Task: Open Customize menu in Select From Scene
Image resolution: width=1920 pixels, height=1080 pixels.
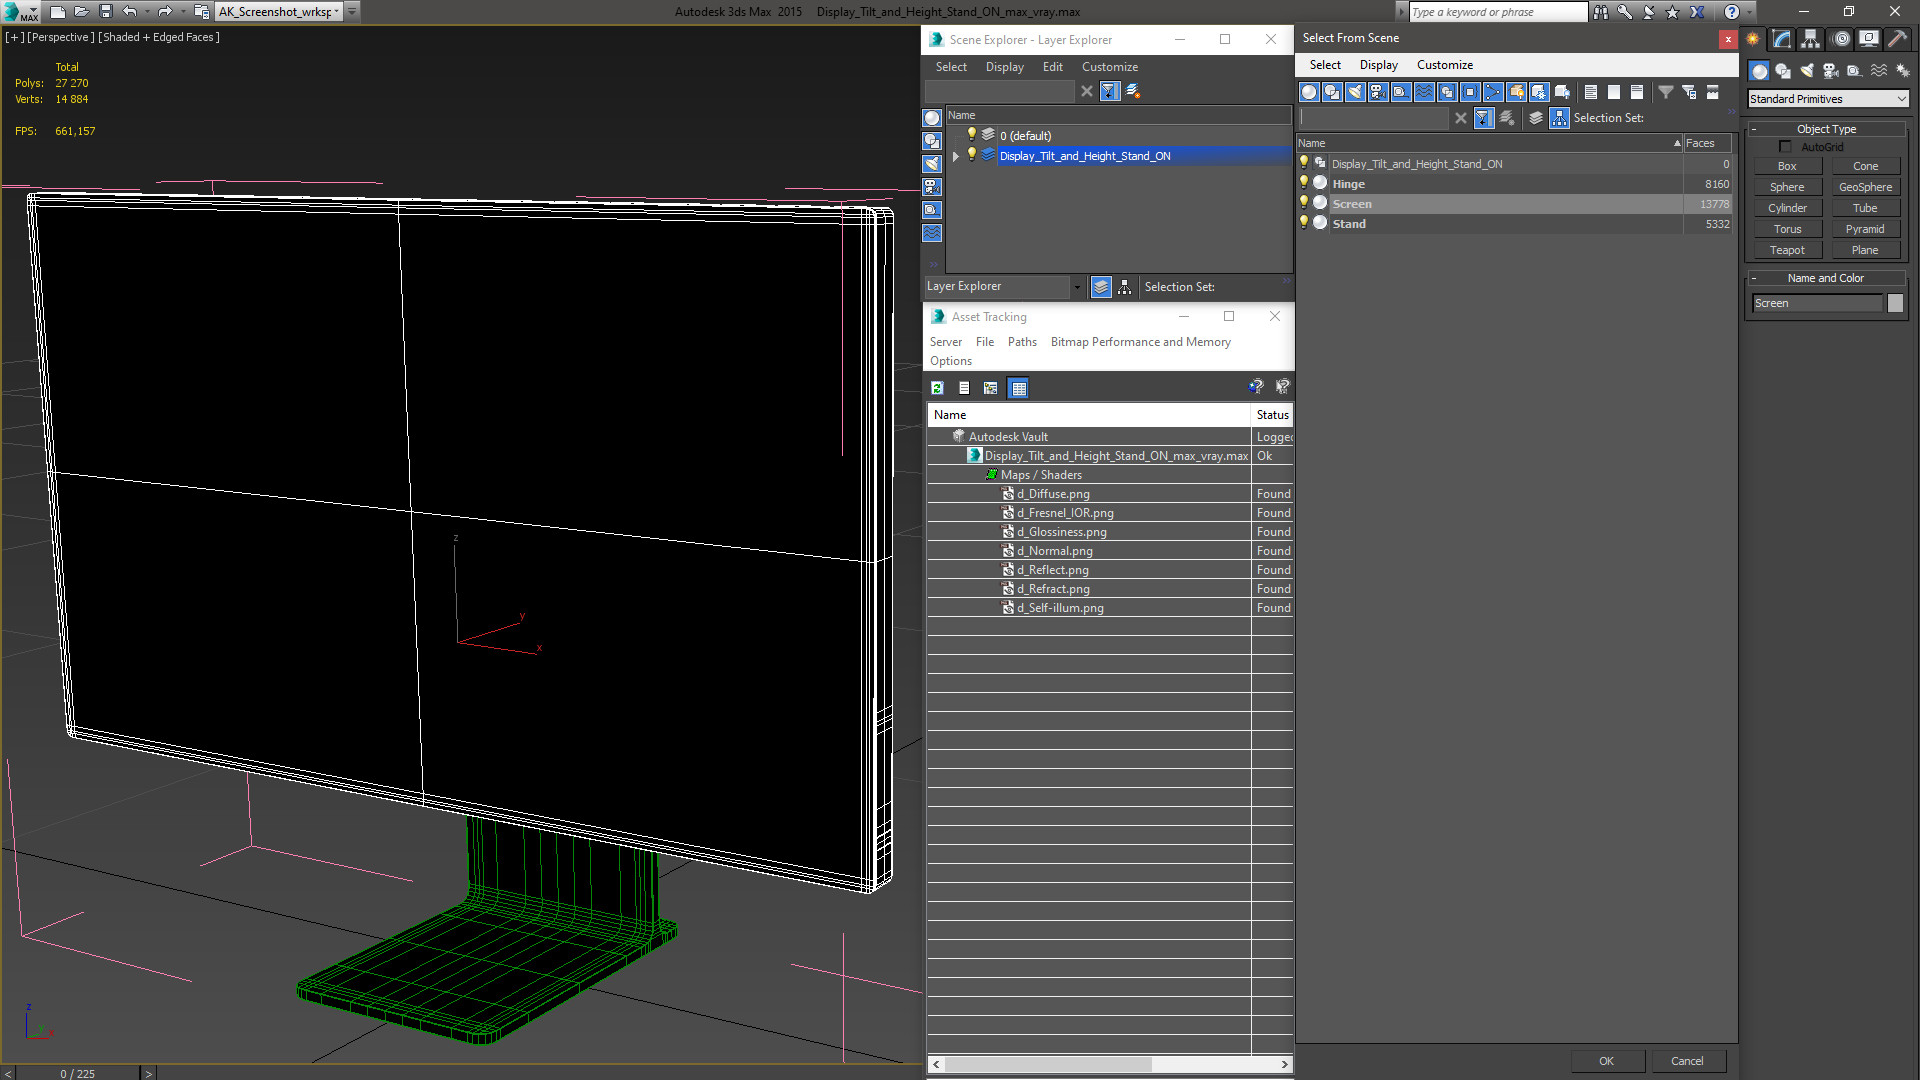Action: click(x=1444, y=65)
